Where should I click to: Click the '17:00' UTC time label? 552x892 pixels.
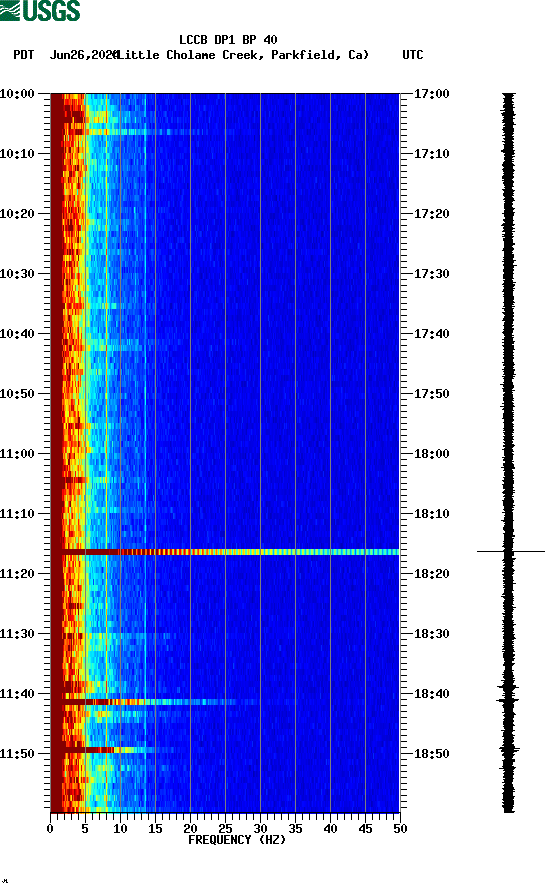click(431, 93)
